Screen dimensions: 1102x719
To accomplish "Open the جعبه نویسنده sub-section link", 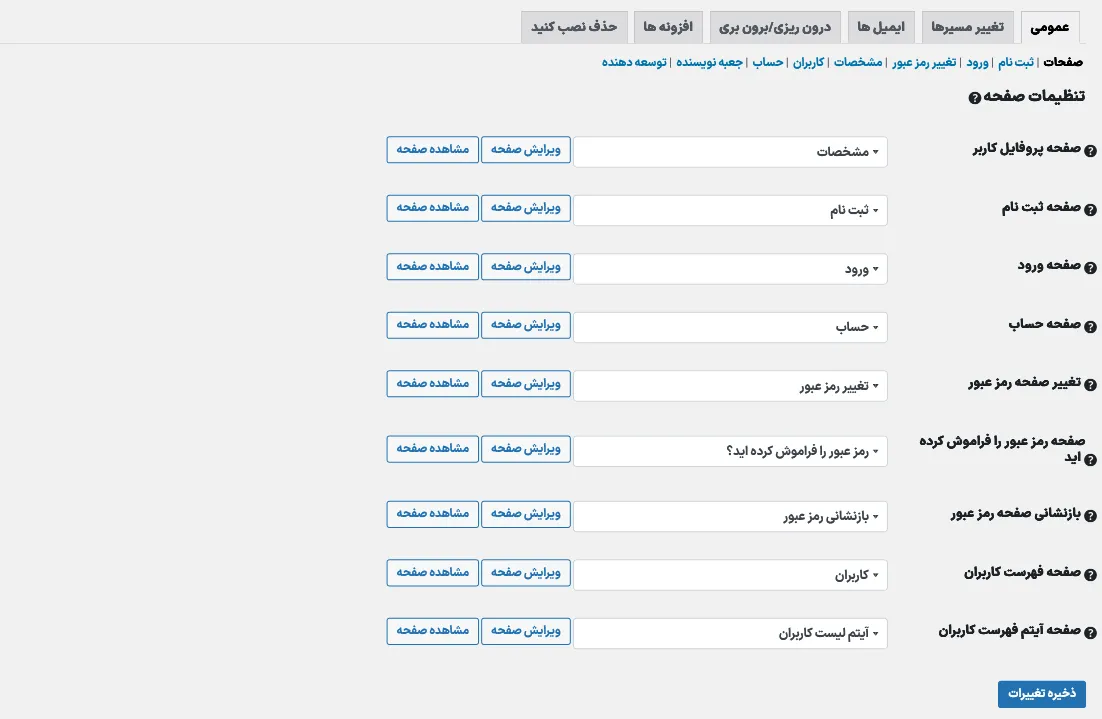I will coord(709,63).
